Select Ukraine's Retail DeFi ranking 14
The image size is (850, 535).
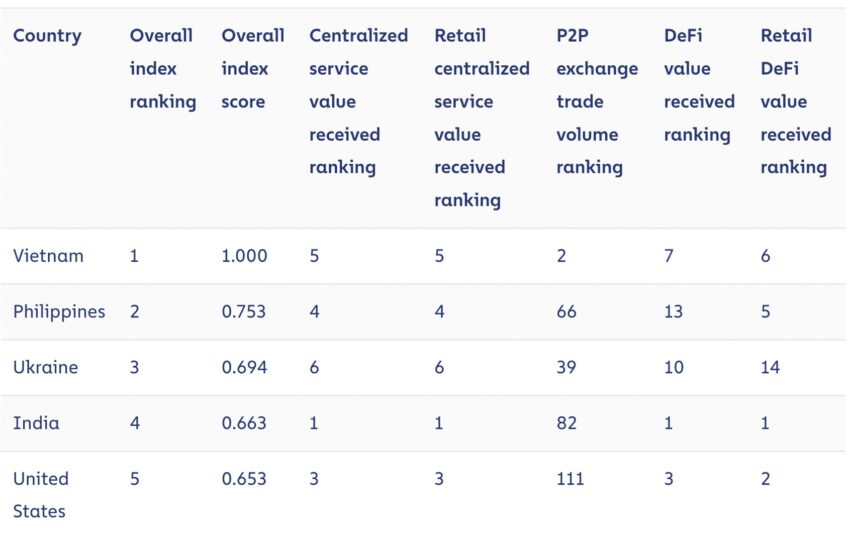[x=770, y=368]
